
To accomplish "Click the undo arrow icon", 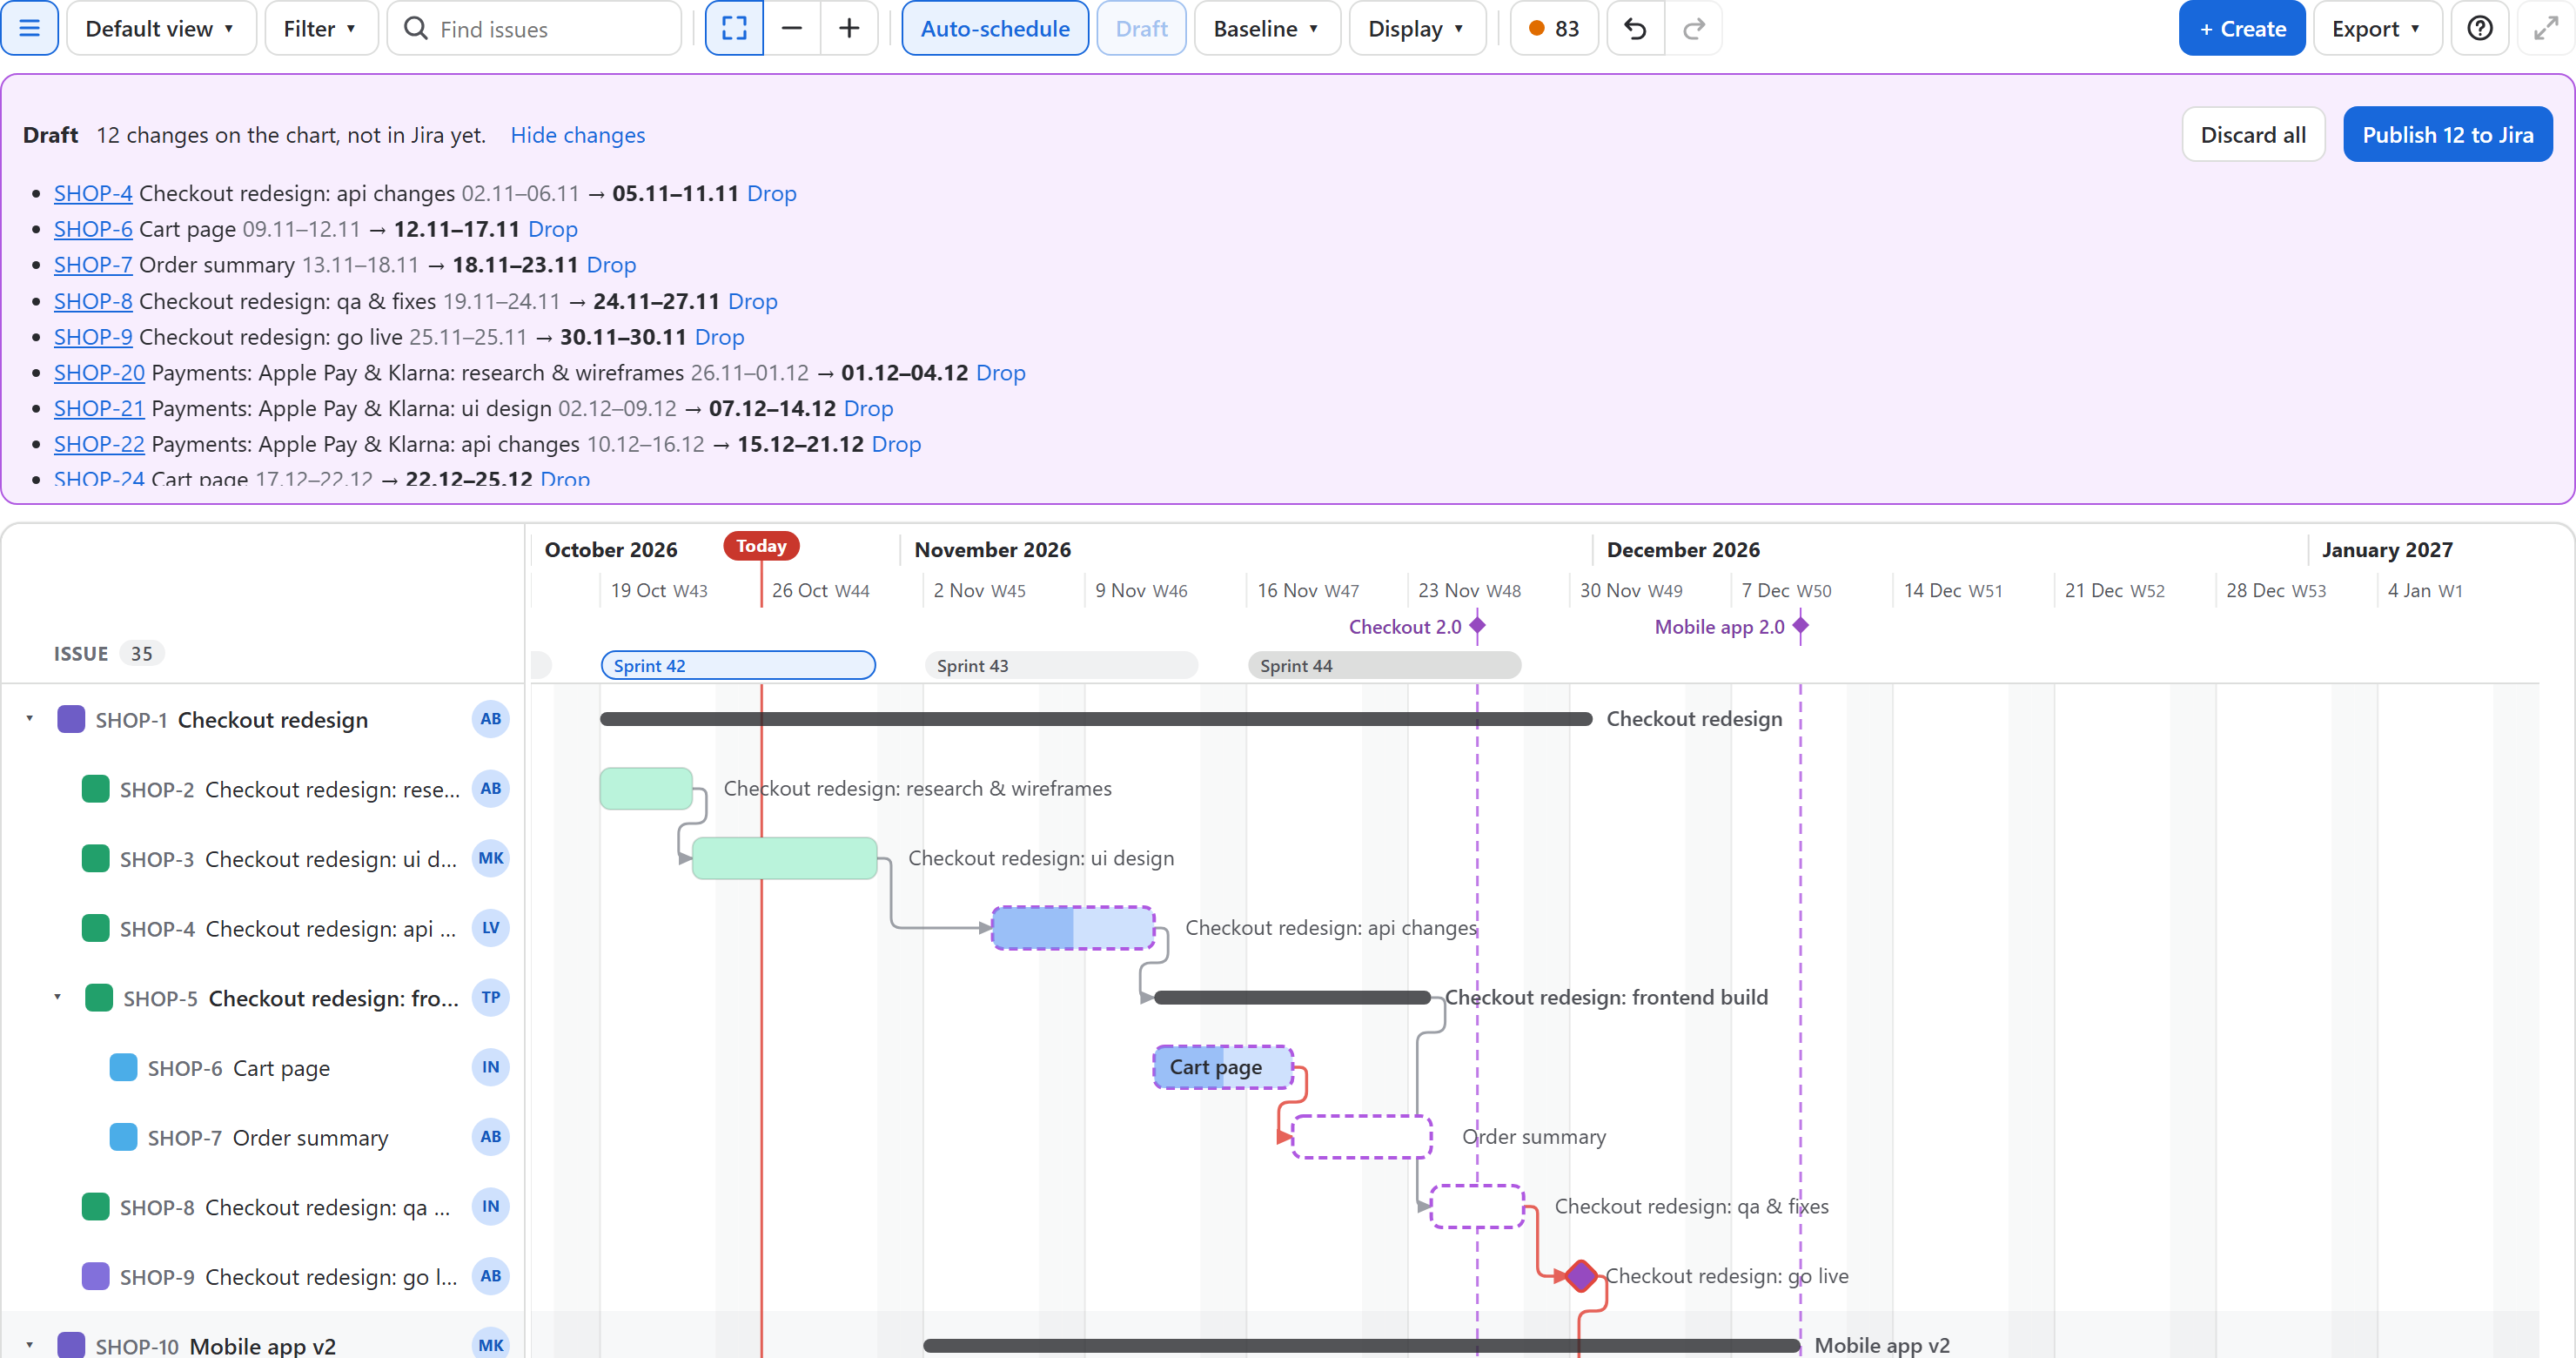I will pos(1635,28).
